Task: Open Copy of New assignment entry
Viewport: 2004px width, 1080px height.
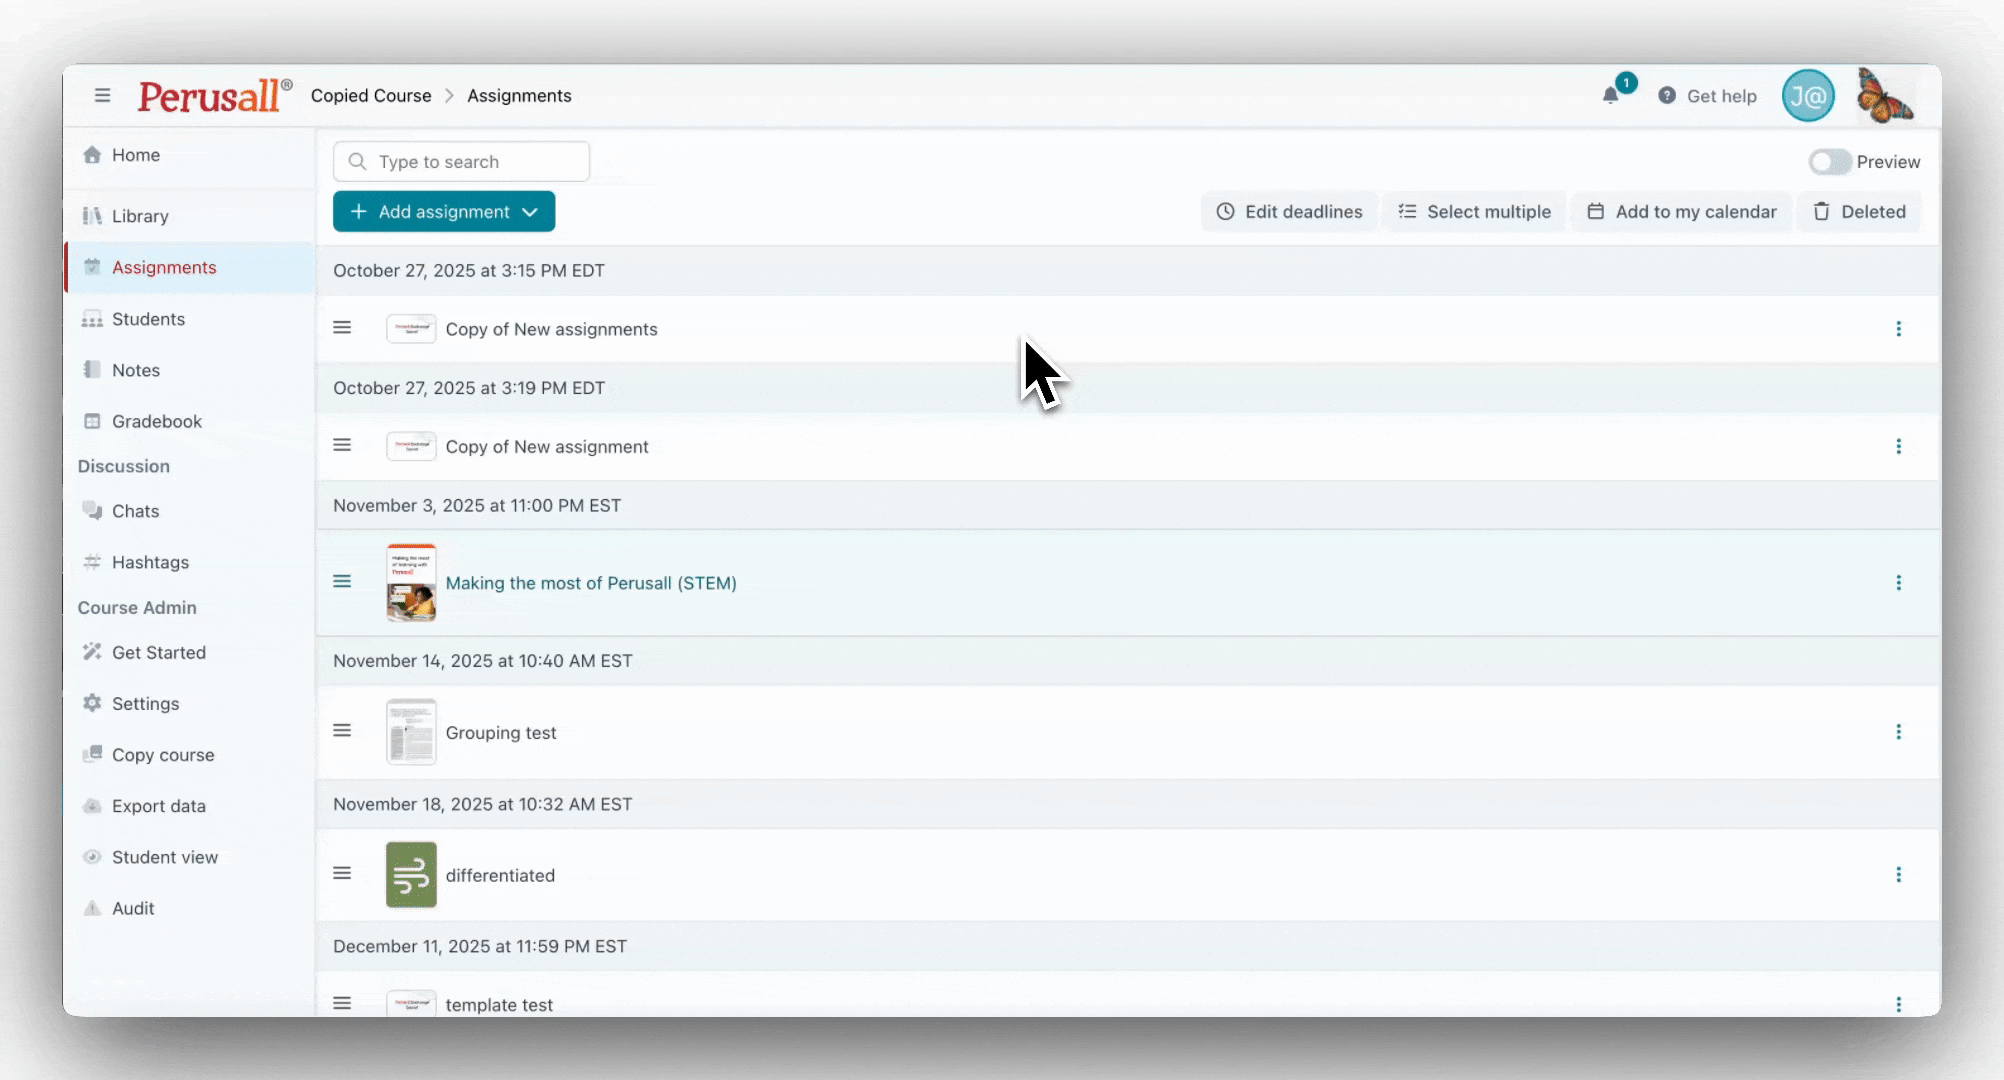Action: pos(547,446)
